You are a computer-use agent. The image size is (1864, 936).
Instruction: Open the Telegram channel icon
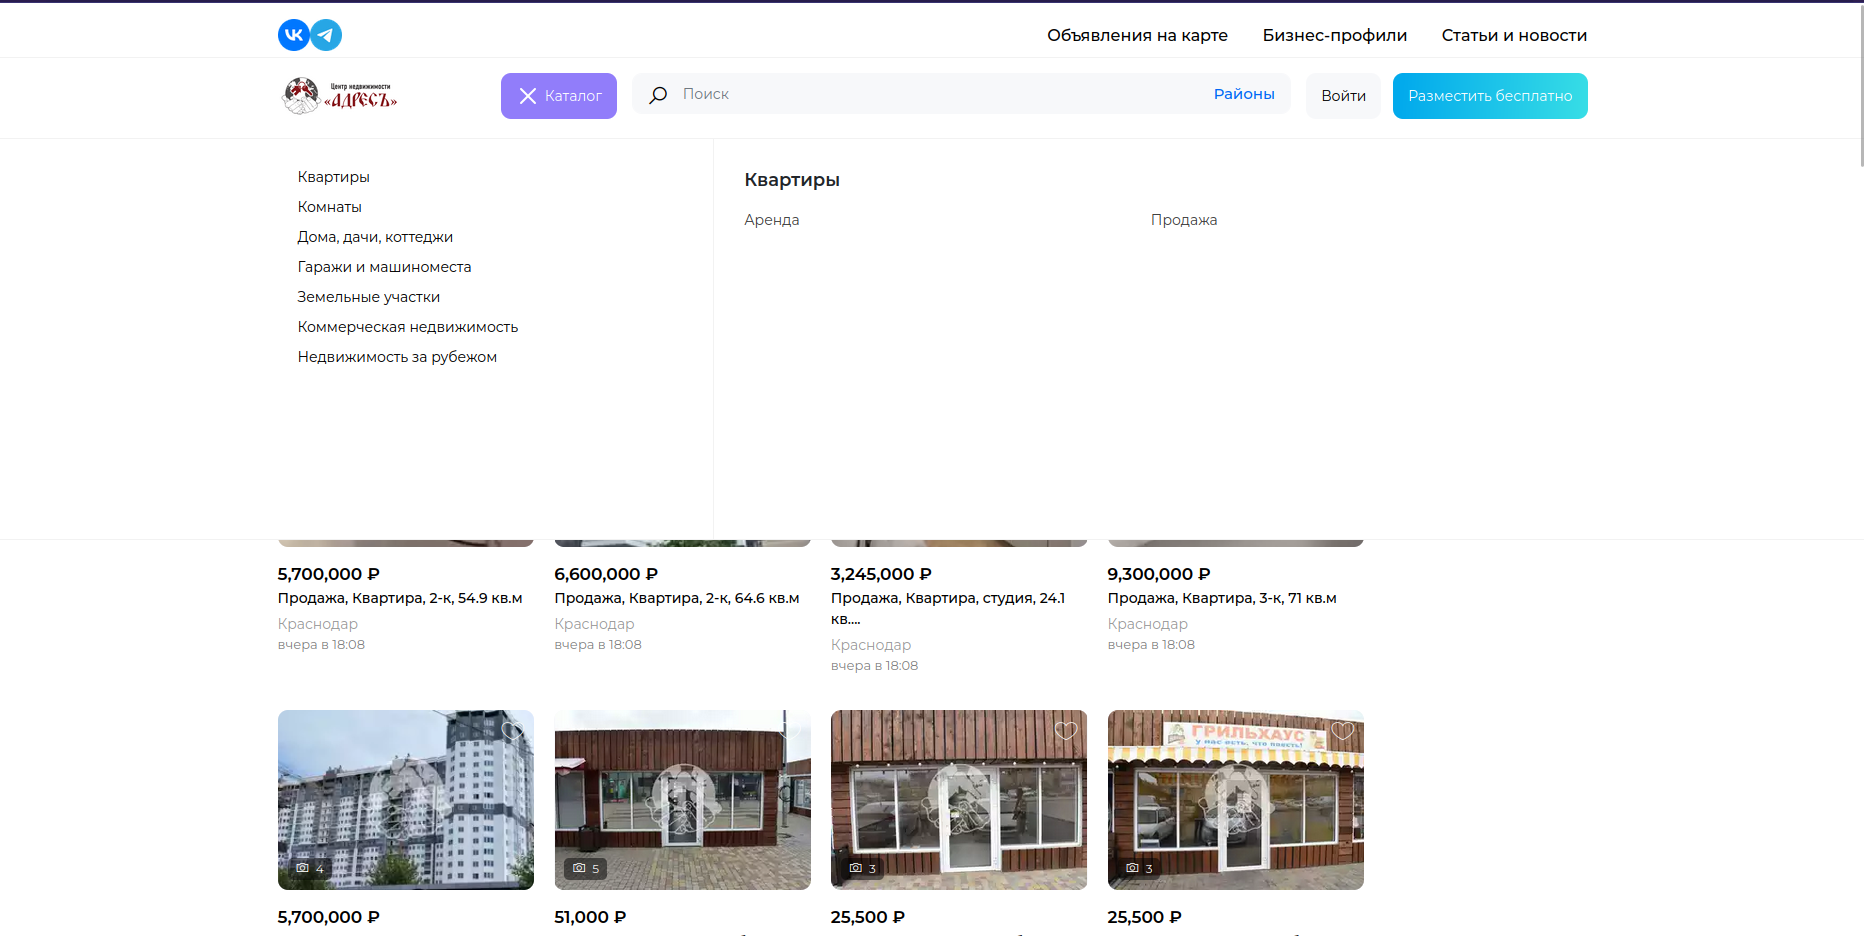point(326,35)
